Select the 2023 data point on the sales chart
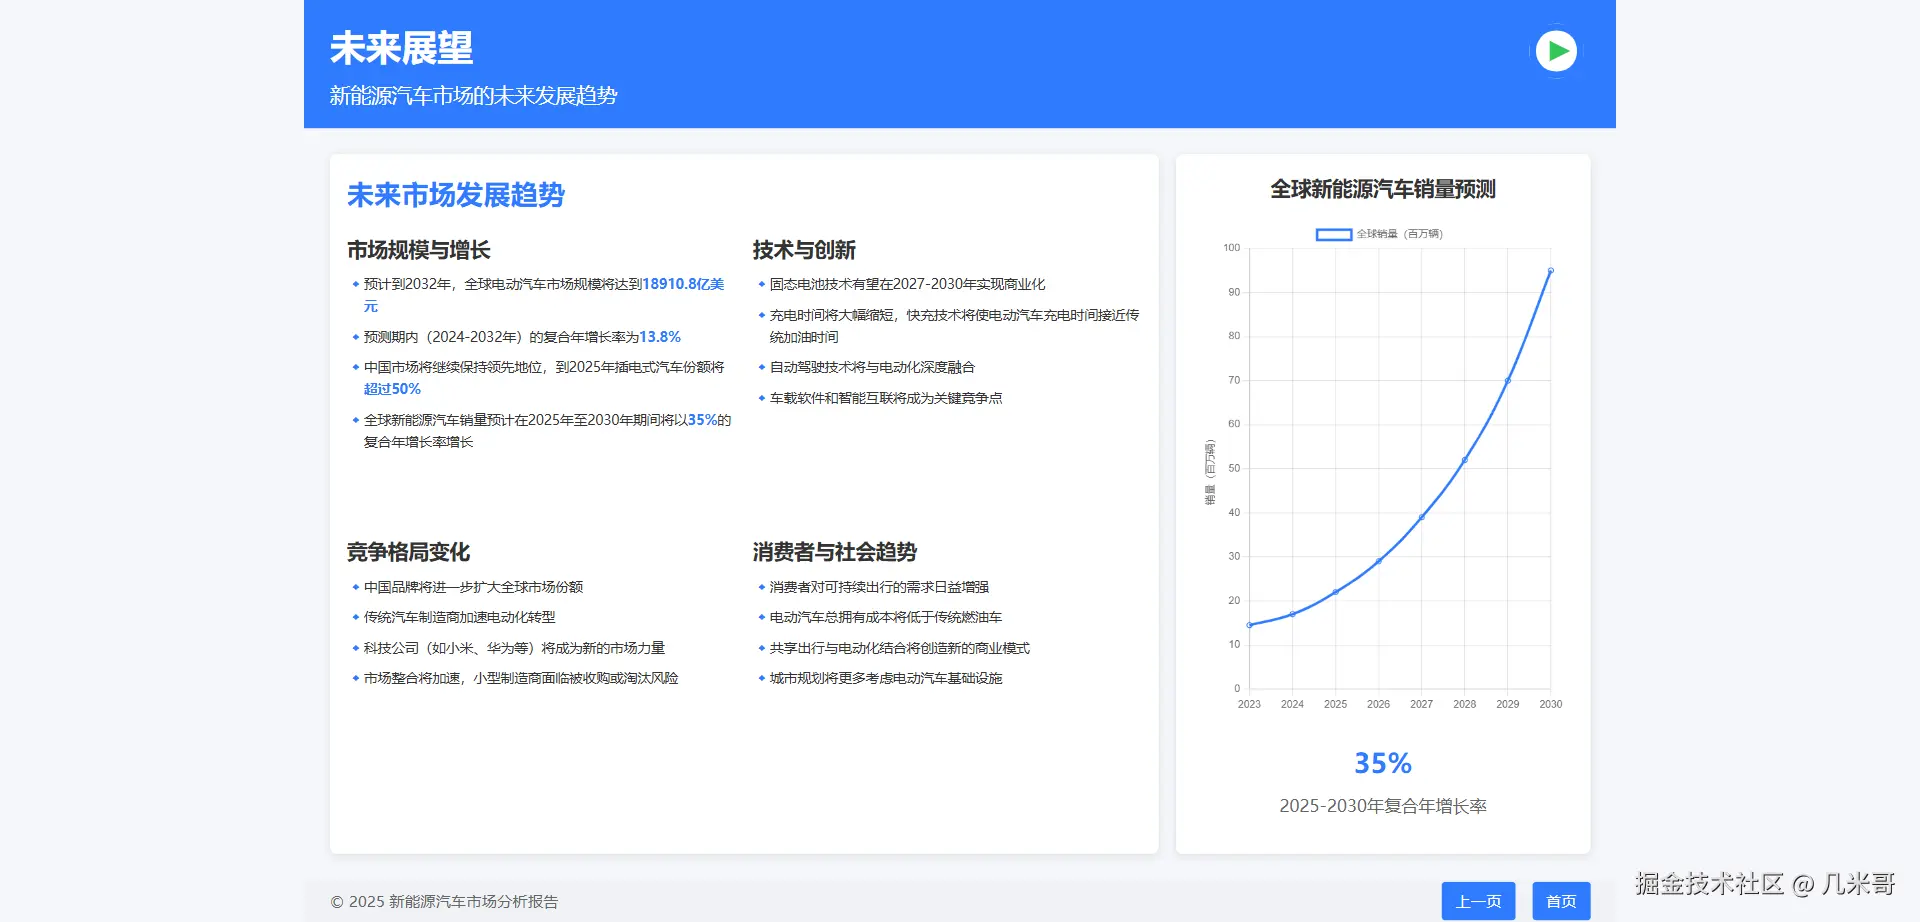 (1248, 625)
